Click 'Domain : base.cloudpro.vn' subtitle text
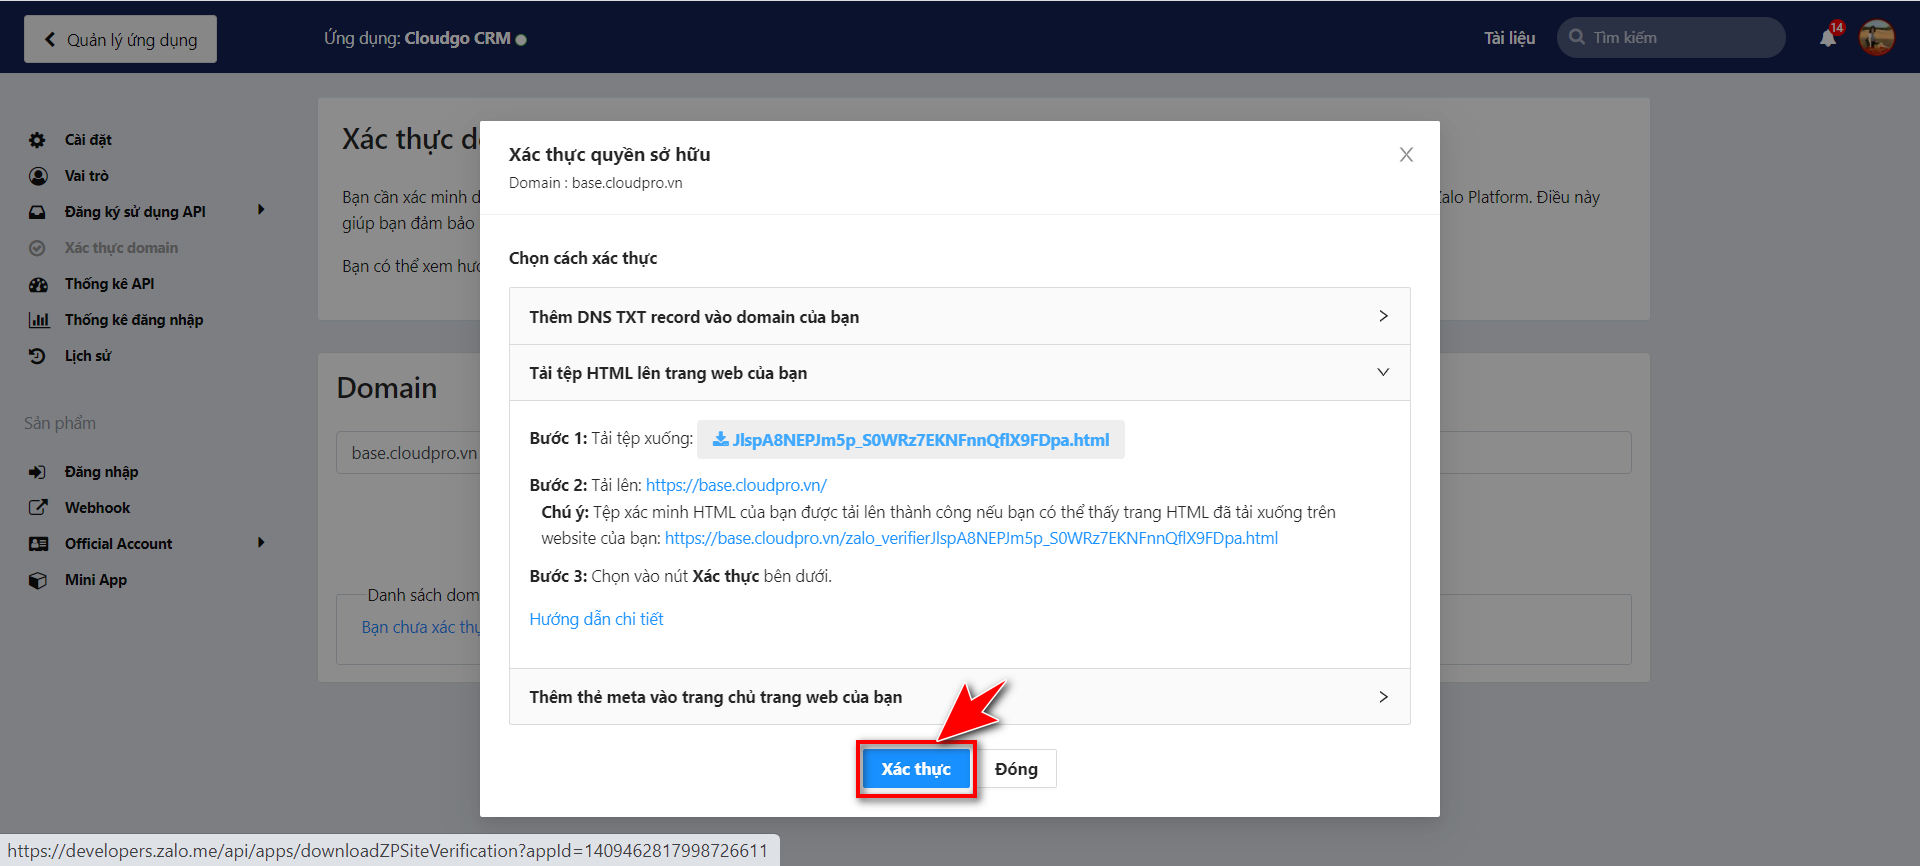 coord(596,183)
